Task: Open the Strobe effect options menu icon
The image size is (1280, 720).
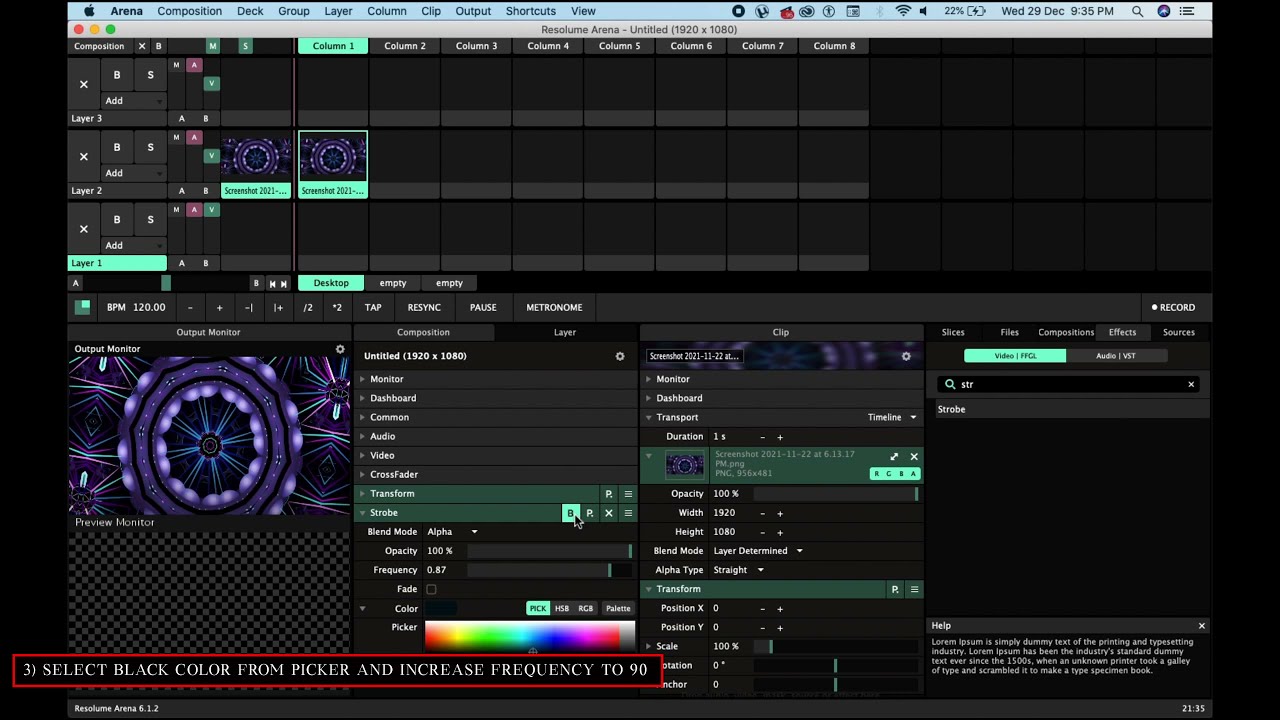Action: pos(628,513)
